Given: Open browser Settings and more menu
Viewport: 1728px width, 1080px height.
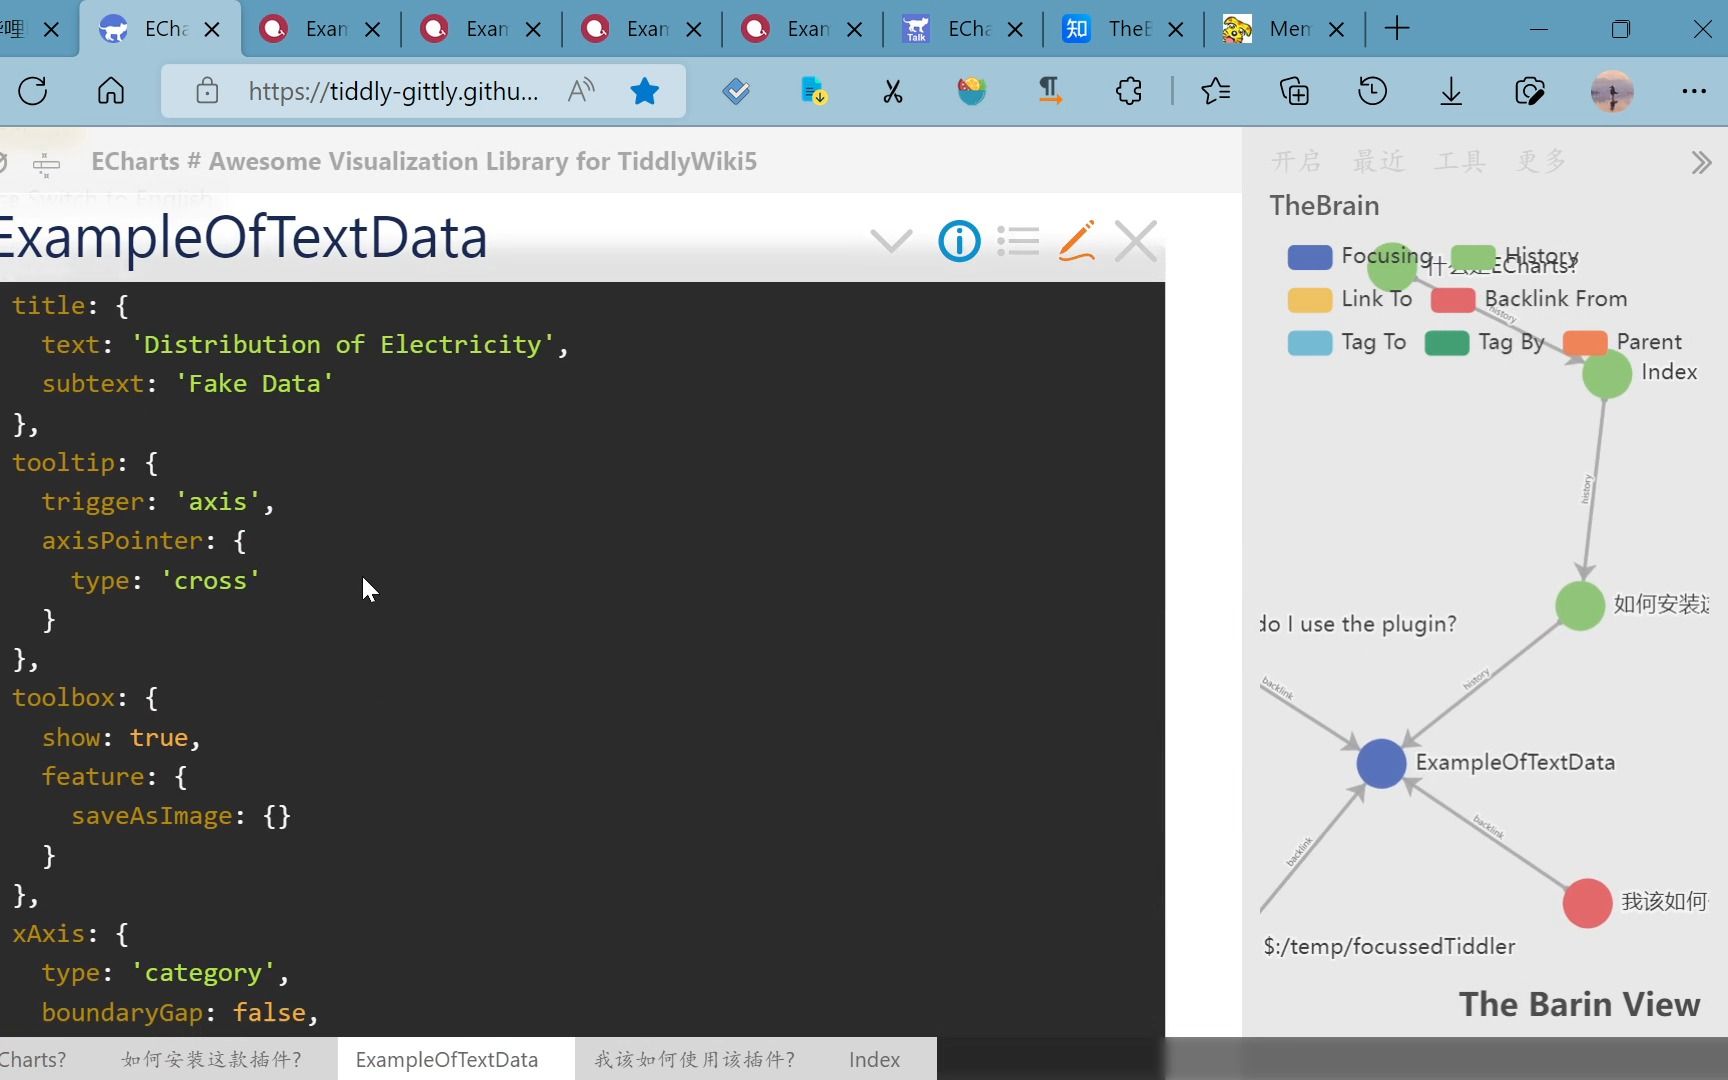Looking at the screenshot, I should (1694, 91).
